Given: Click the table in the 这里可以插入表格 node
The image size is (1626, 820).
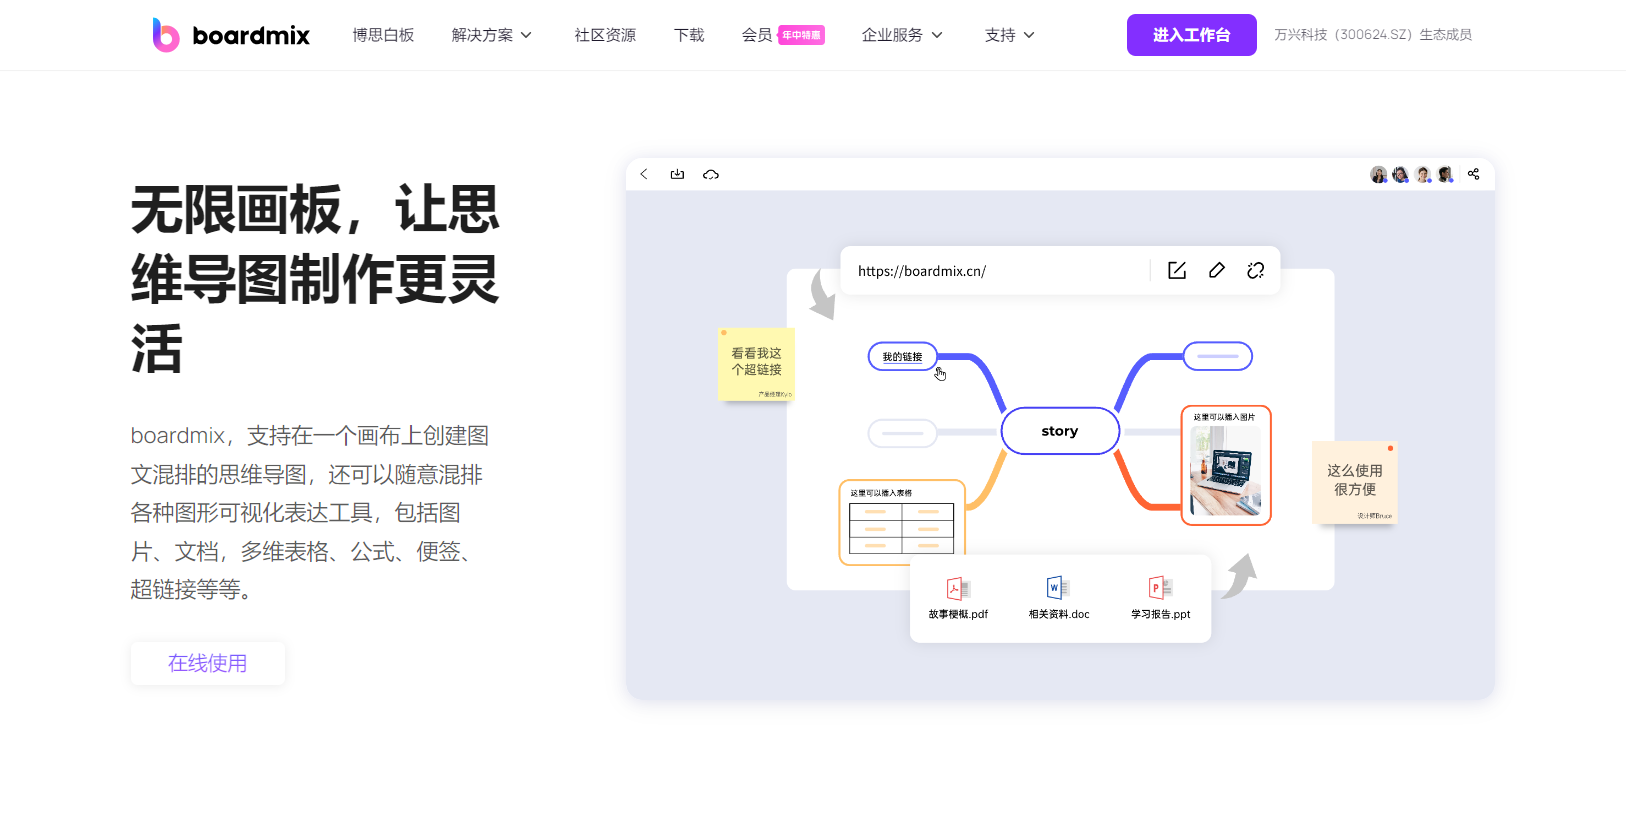Looking at the screenshot, I should coord(901,528).
